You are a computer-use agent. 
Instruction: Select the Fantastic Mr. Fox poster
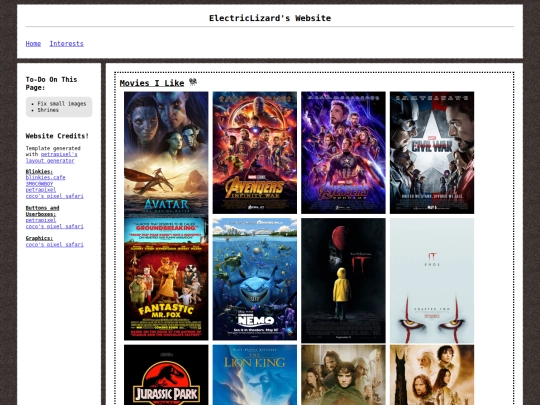166,279
